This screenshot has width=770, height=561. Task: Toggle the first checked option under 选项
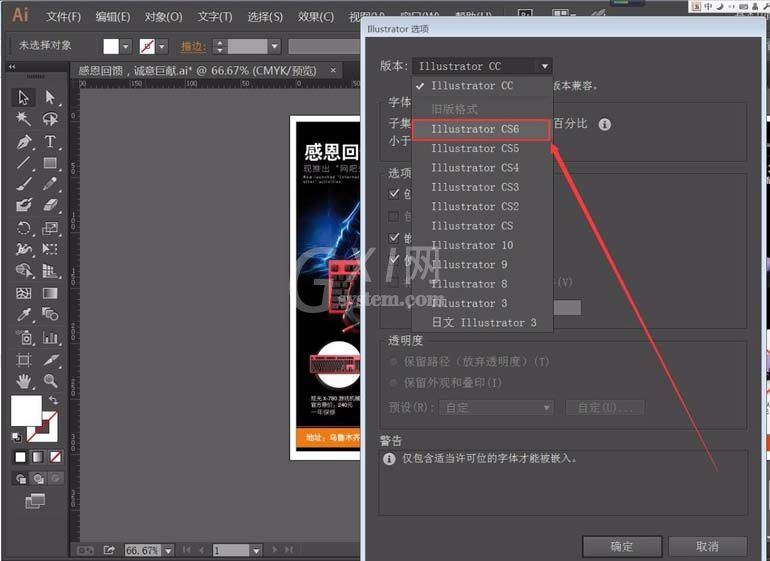coord(394,193)
